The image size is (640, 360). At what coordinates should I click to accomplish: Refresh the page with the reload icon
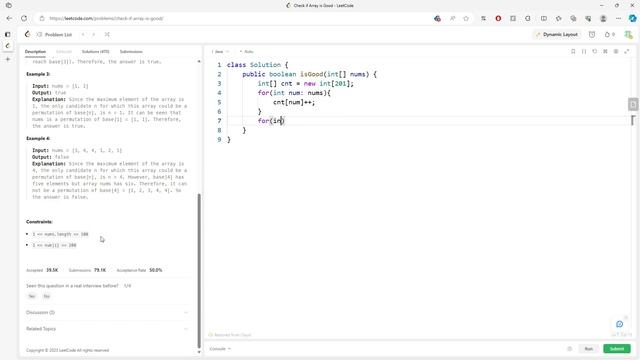pyautogui.click(x=24, y=18)
